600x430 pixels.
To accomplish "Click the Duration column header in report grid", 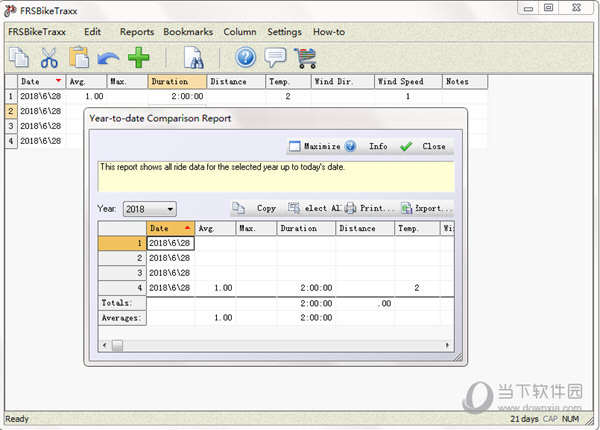I will pos(306,228).
